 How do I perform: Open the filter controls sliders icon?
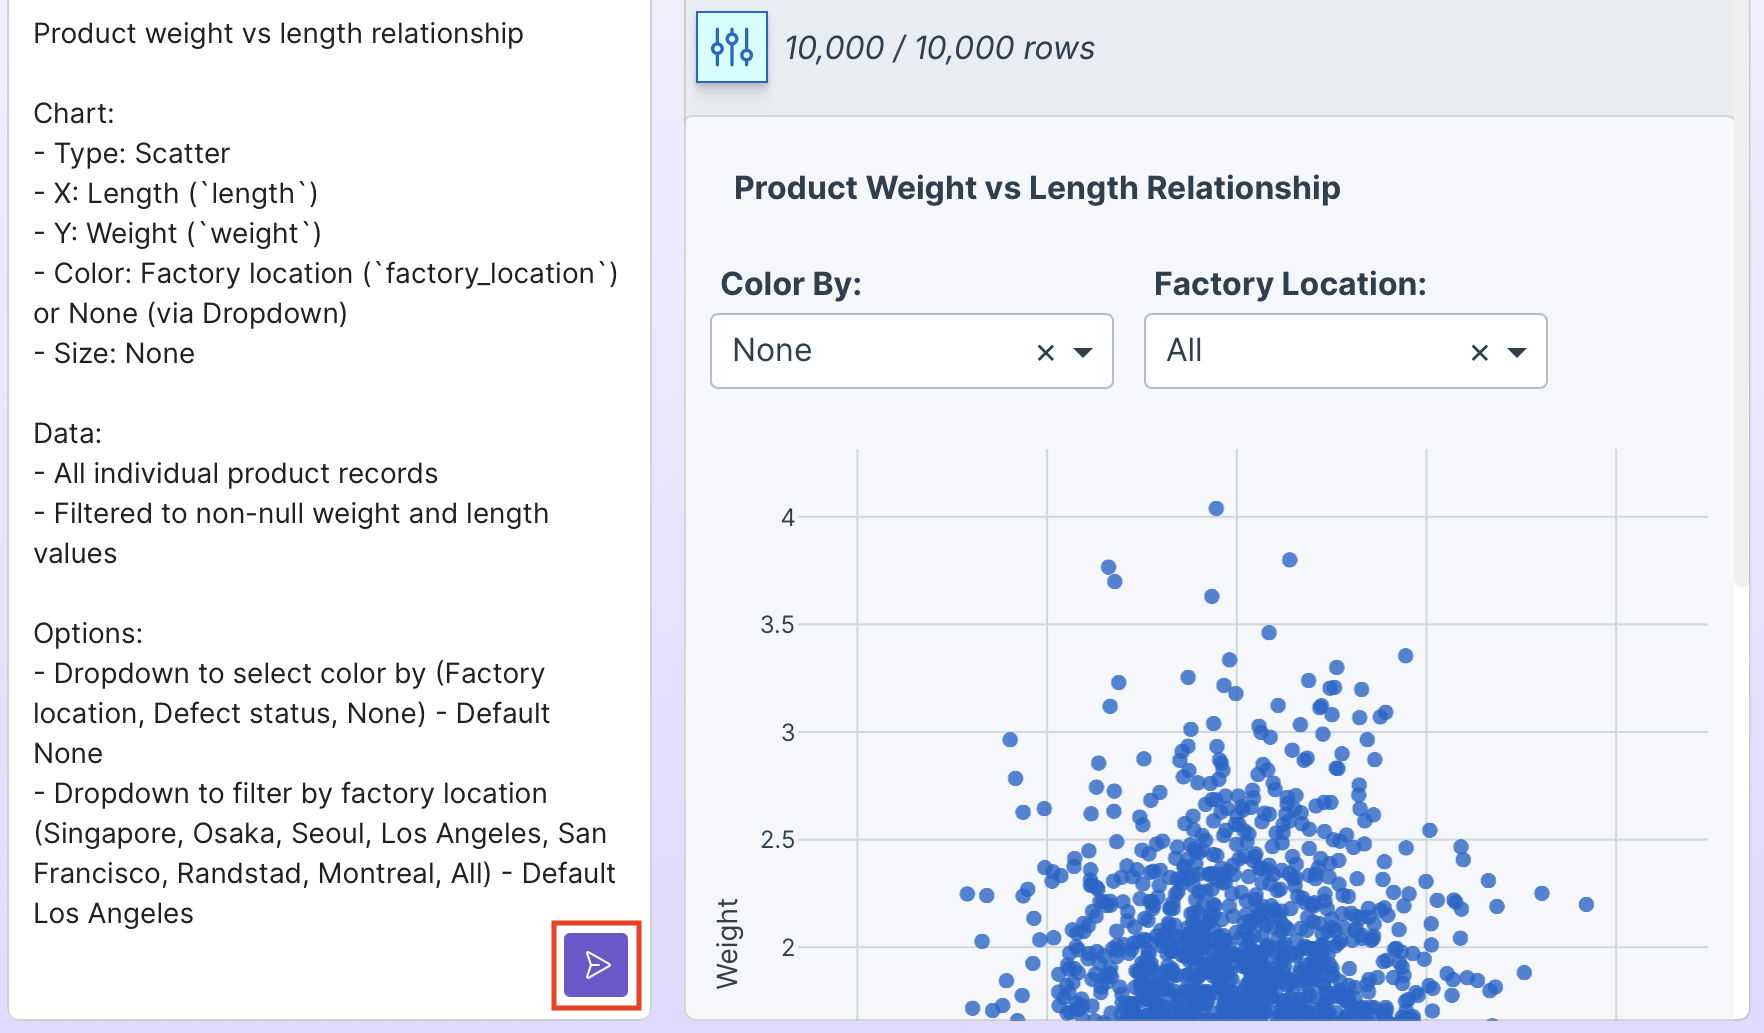pyautogui.click(x=731, y=47)
